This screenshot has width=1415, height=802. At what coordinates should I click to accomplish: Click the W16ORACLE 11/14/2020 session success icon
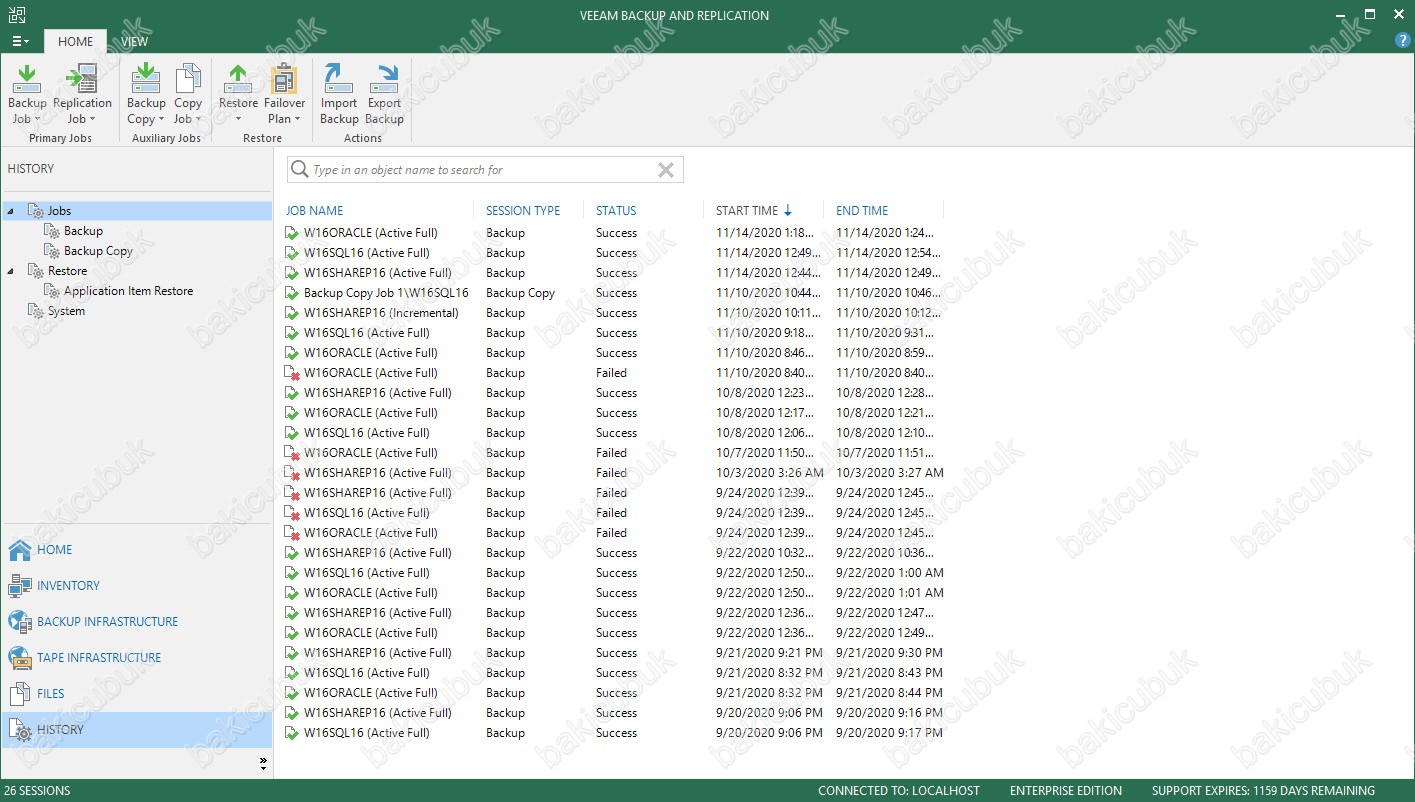tap(292, 233)
